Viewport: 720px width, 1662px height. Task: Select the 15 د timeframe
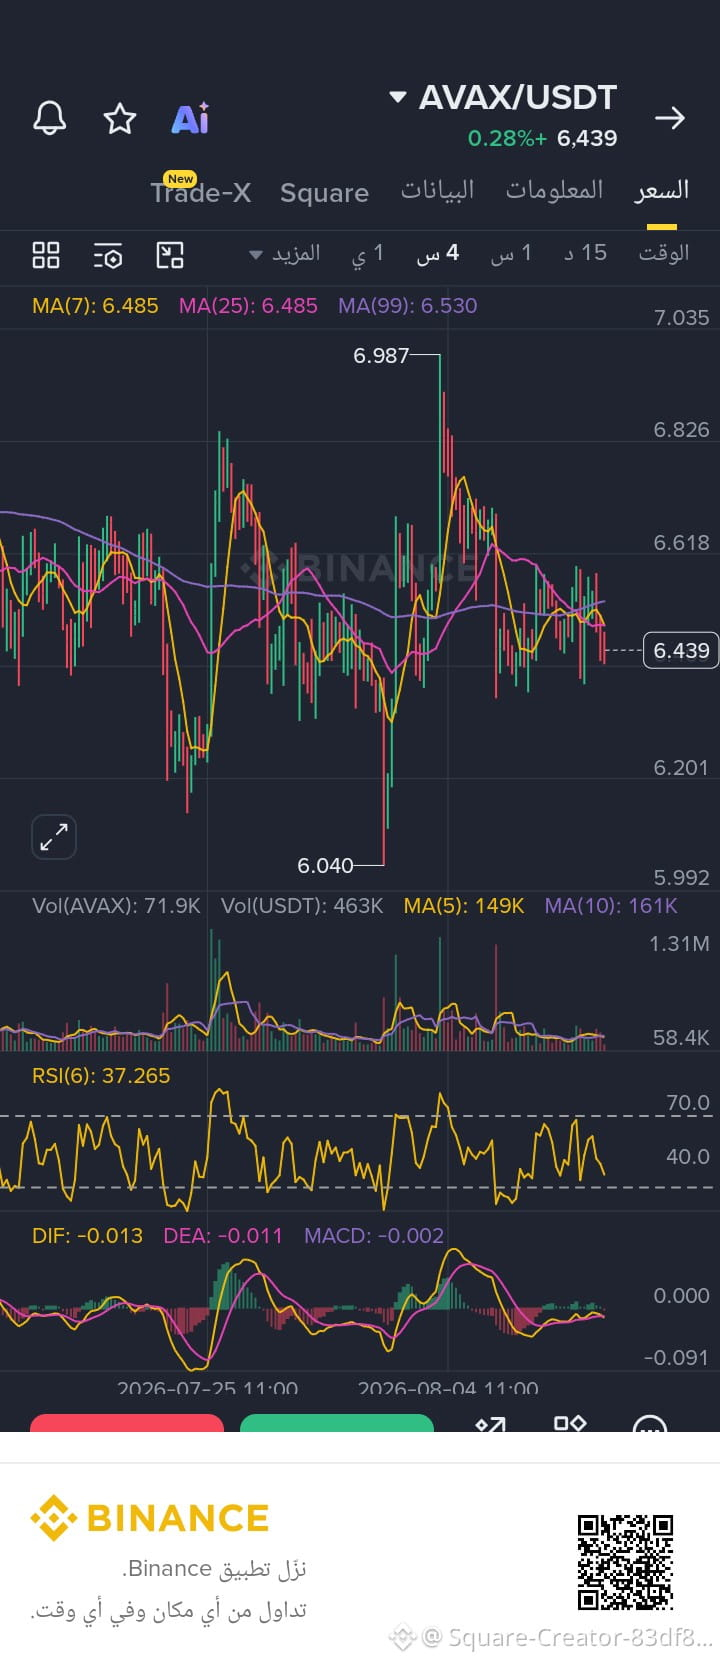586,253
